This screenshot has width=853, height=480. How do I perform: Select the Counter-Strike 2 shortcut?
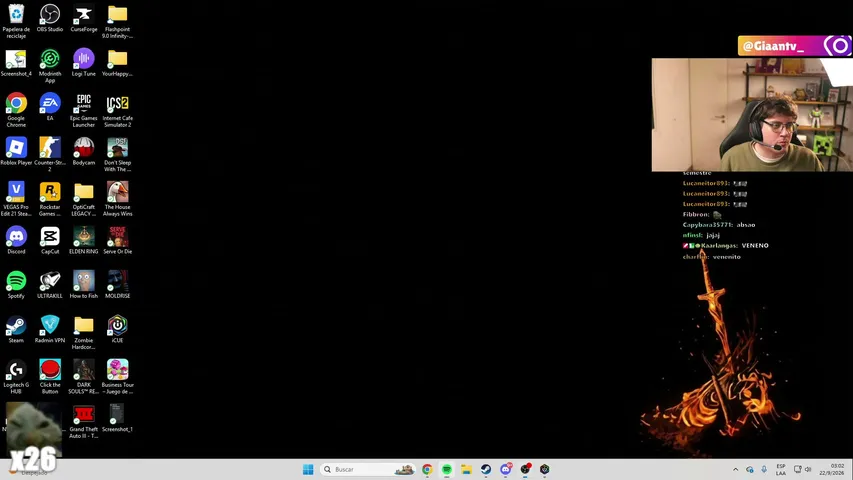coord(50,155)
